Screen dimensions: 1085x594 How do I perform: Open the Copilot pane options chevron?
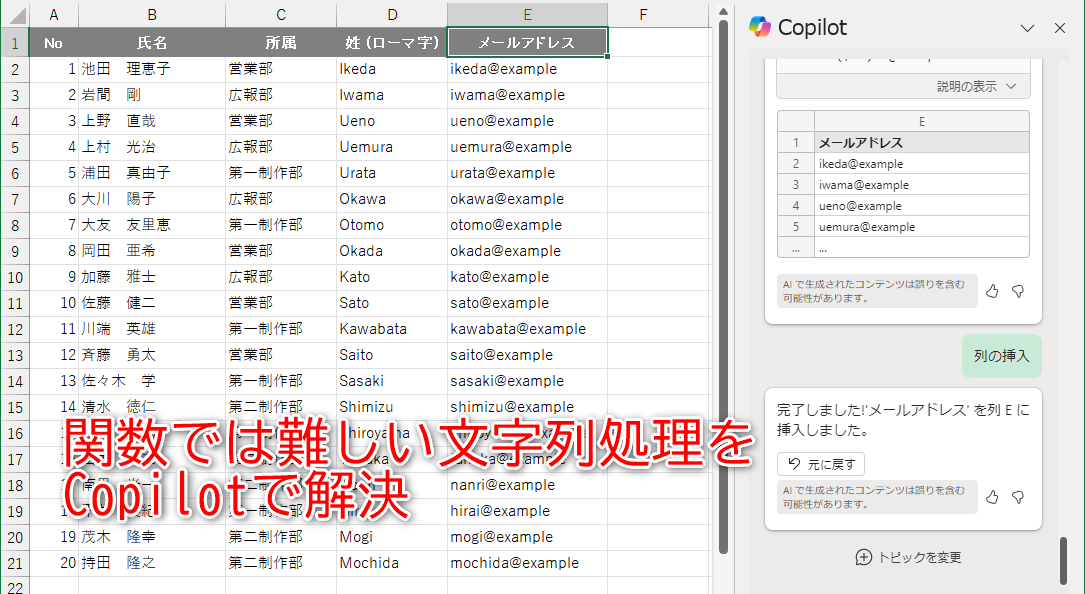click(1028, 28)
